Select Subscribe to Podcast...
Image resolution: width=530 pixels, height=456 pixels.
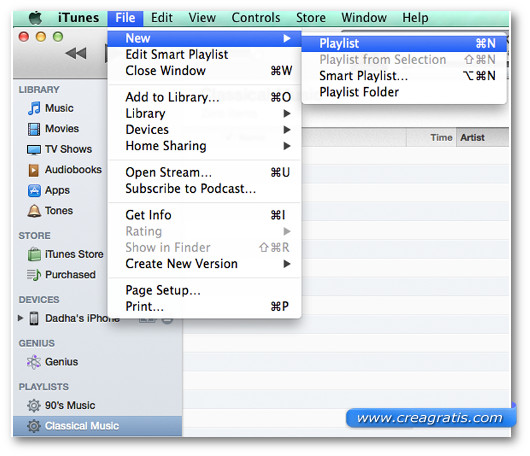click(x=205, y=189)
